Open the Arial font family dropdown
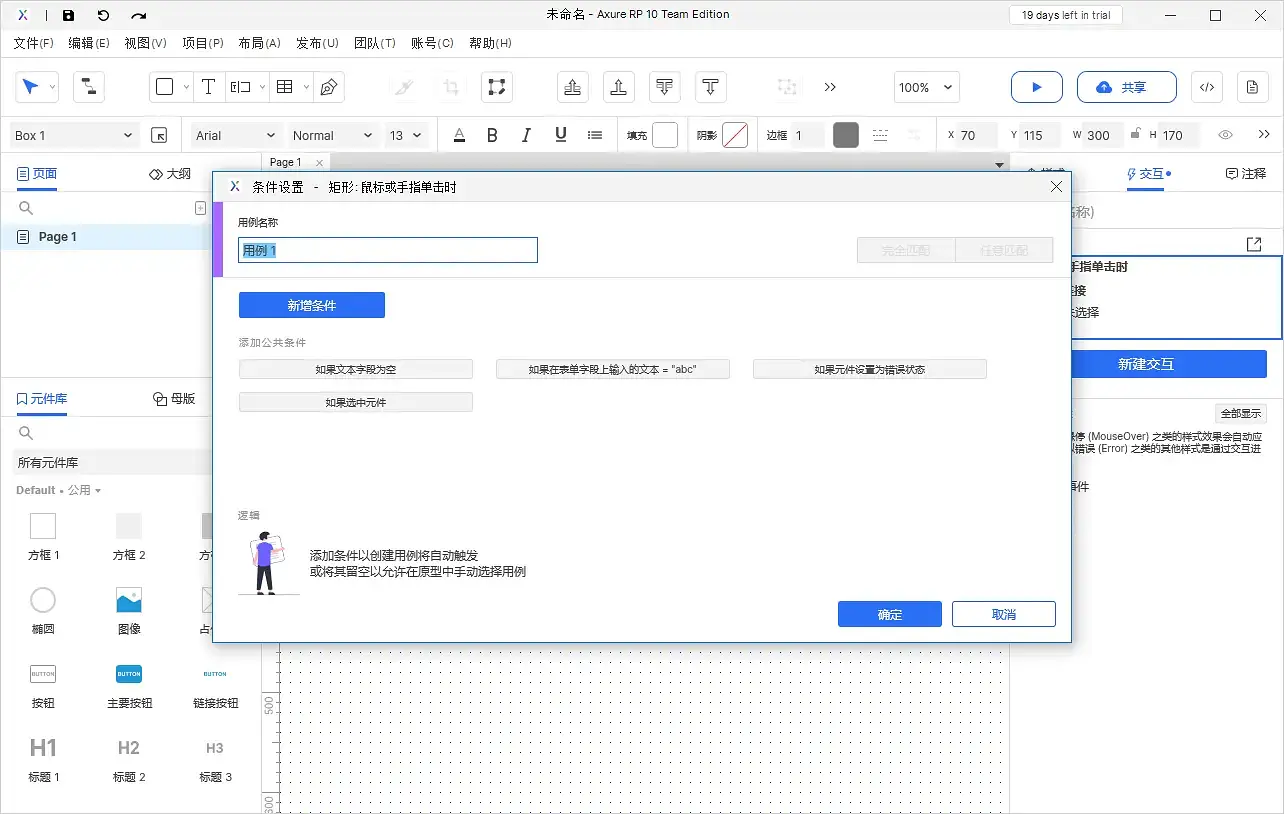 click(x=234, y=134)
